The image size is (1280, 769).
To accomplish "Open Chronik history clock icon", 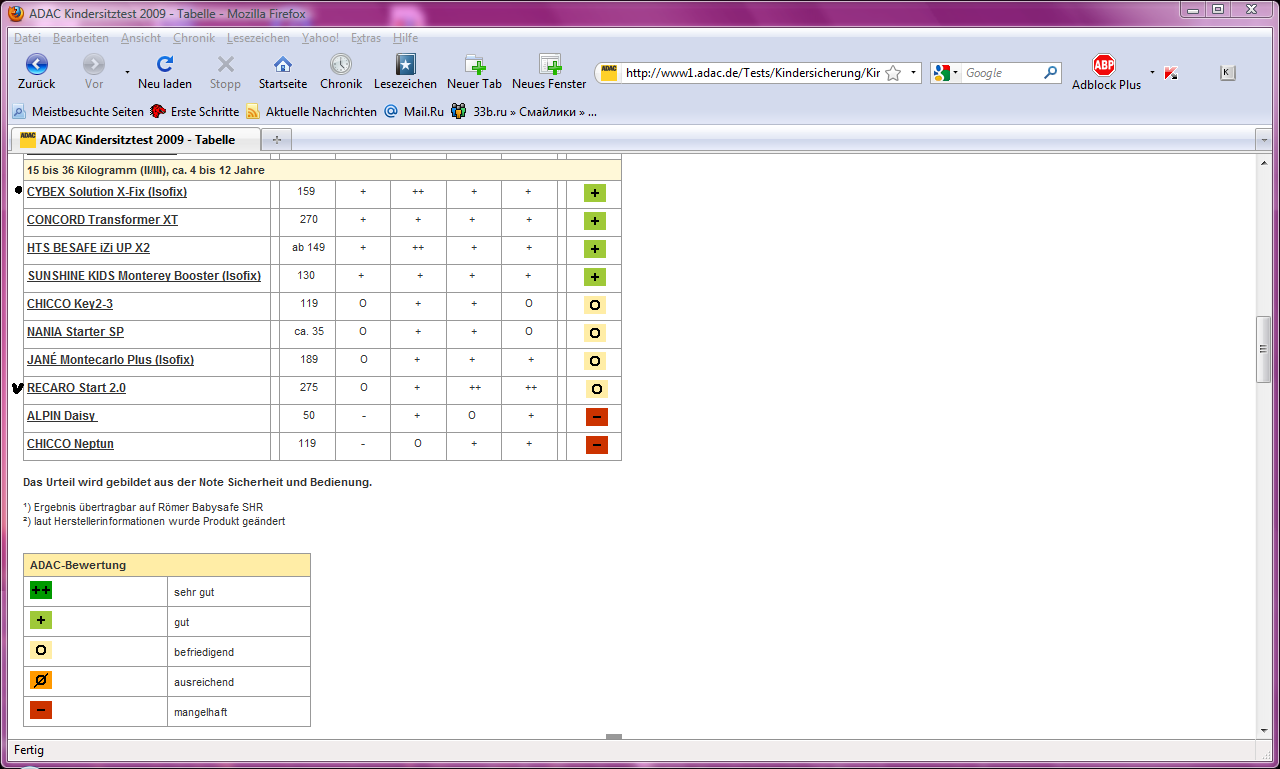I will 341,65.
